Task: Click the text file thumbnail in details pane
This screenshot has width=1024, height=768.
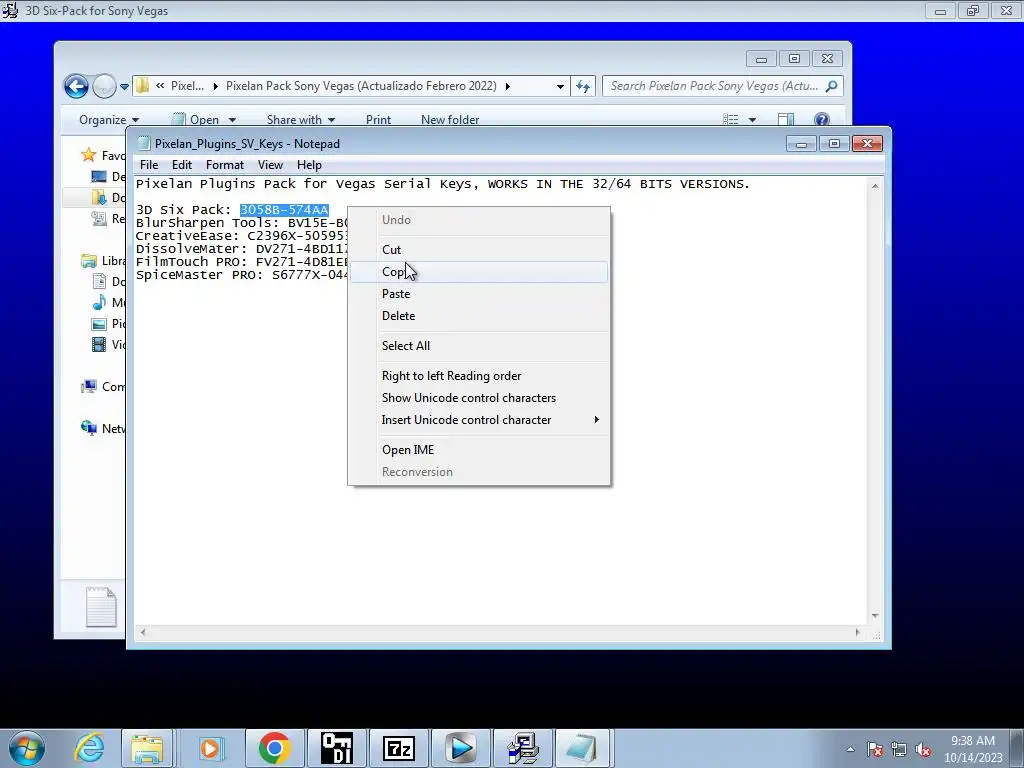Action: point(101,607)
